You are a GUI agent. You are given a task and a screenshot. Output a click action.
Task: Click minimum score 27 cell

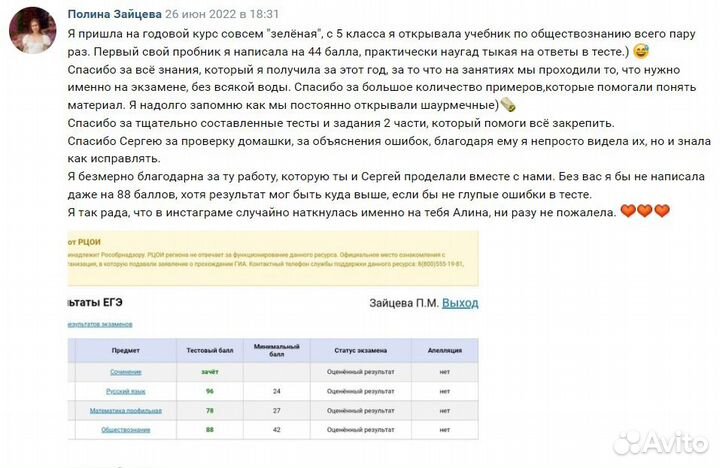coord(277,411)
